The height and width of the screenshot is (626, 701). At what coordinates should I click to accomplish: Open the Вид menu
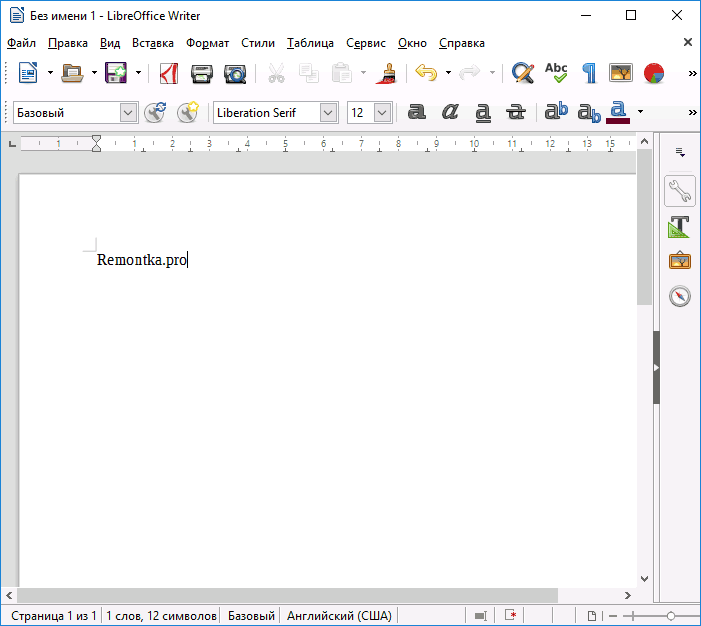click(x=110, y=43)
